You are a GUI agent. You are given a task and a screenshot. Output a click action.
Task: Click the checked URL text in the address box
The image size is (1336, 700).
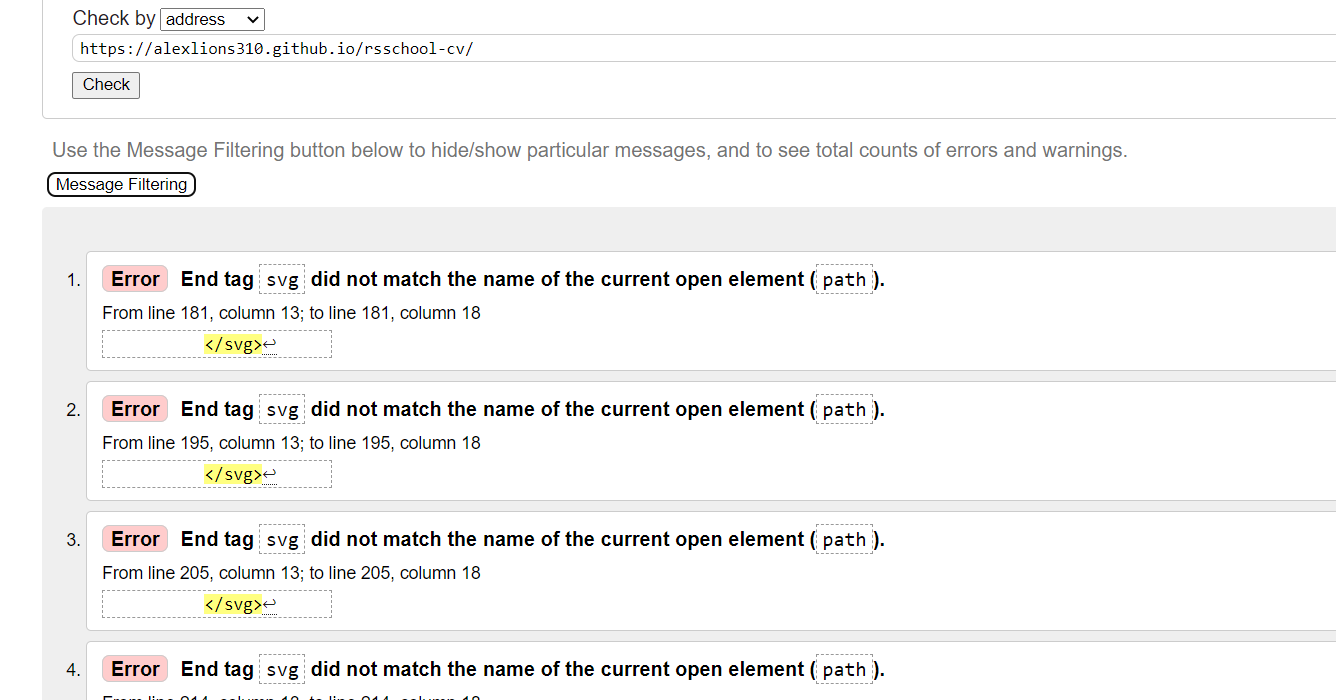276,48
